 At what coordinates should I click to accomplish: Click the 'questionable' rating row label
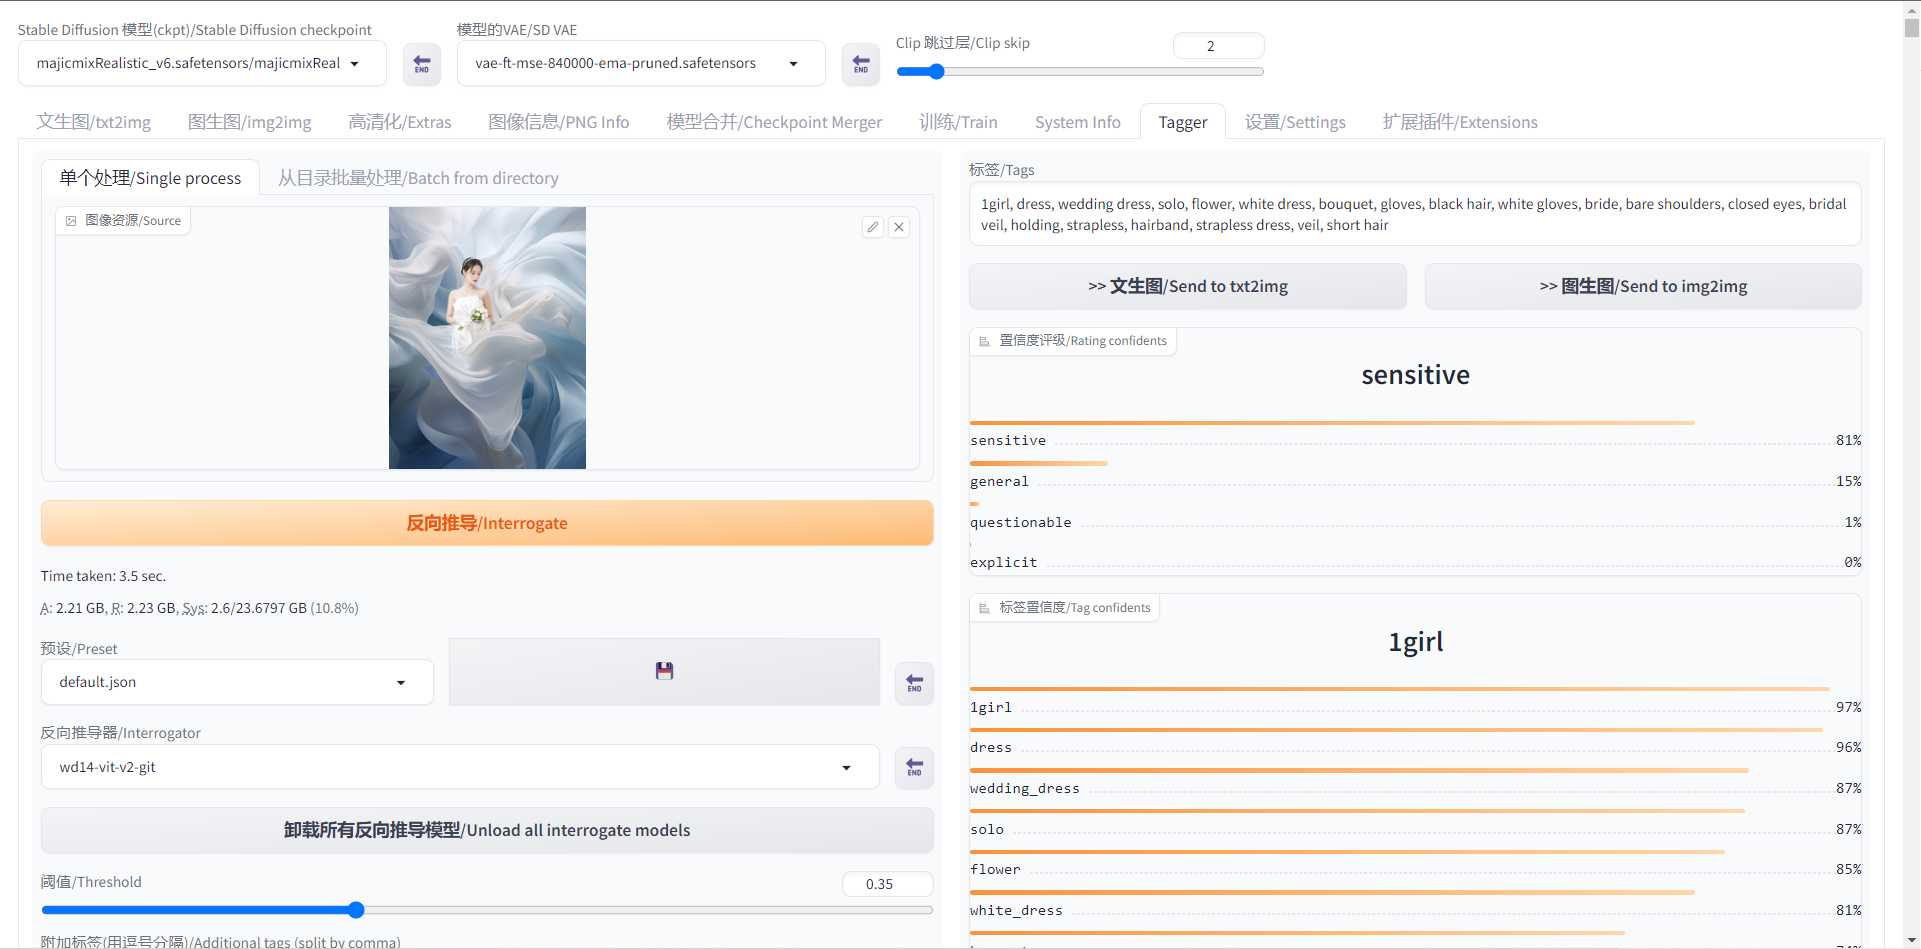point(1021,523)
